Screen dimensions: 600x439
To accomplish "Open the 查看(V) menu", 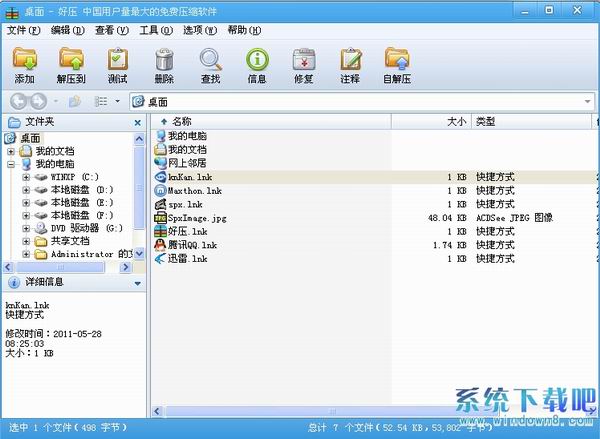I will click(112, 30).
